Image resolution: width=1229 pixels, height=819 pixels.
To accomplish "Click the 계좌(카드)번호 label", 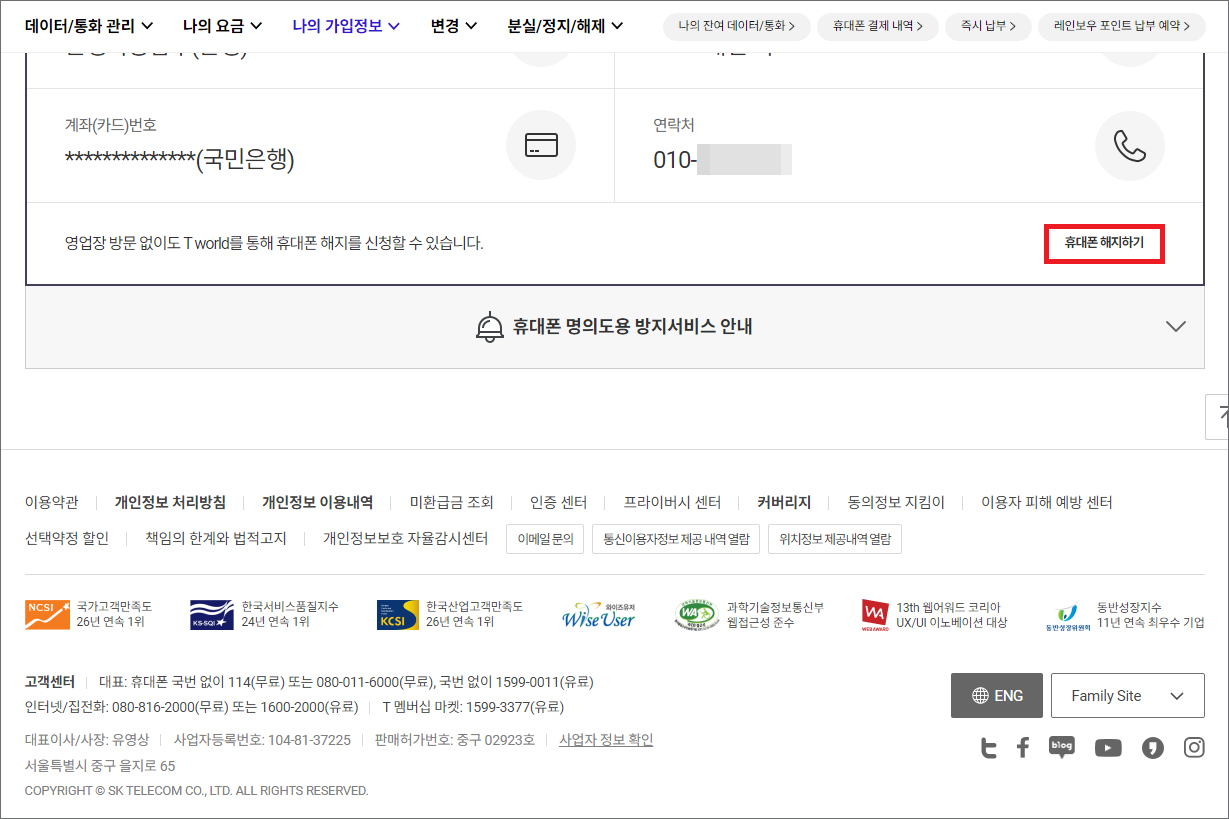I will tap(111, 125).
